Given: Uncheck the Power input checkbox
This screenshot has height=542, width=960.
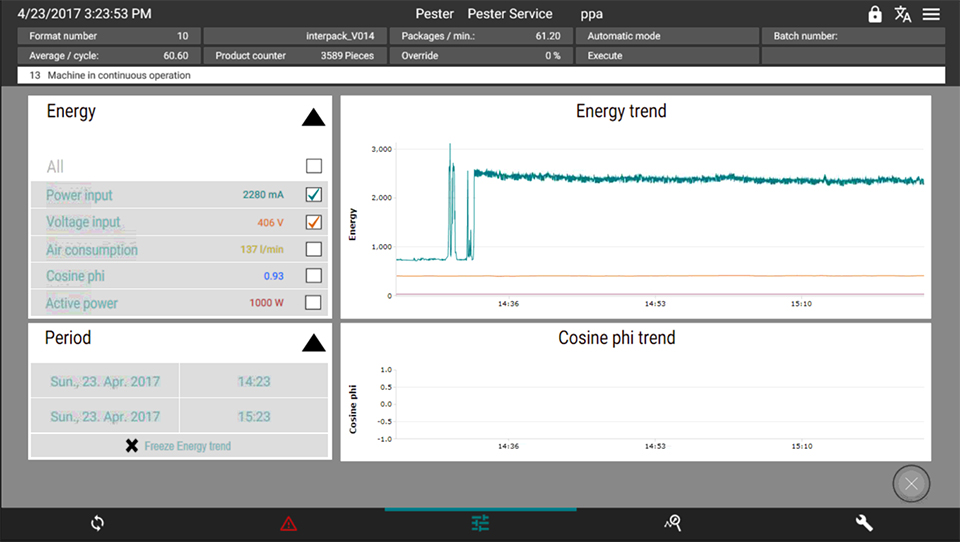Looking at the screenshot, I should tap(314, 194).
